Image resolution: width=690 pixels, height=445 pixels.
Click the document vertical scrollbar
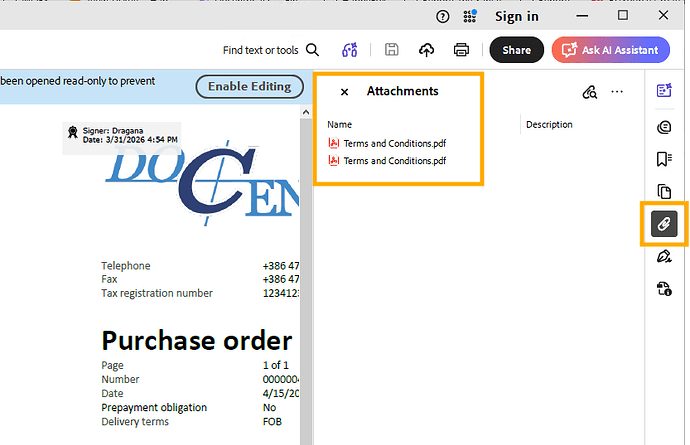point(306,282)
